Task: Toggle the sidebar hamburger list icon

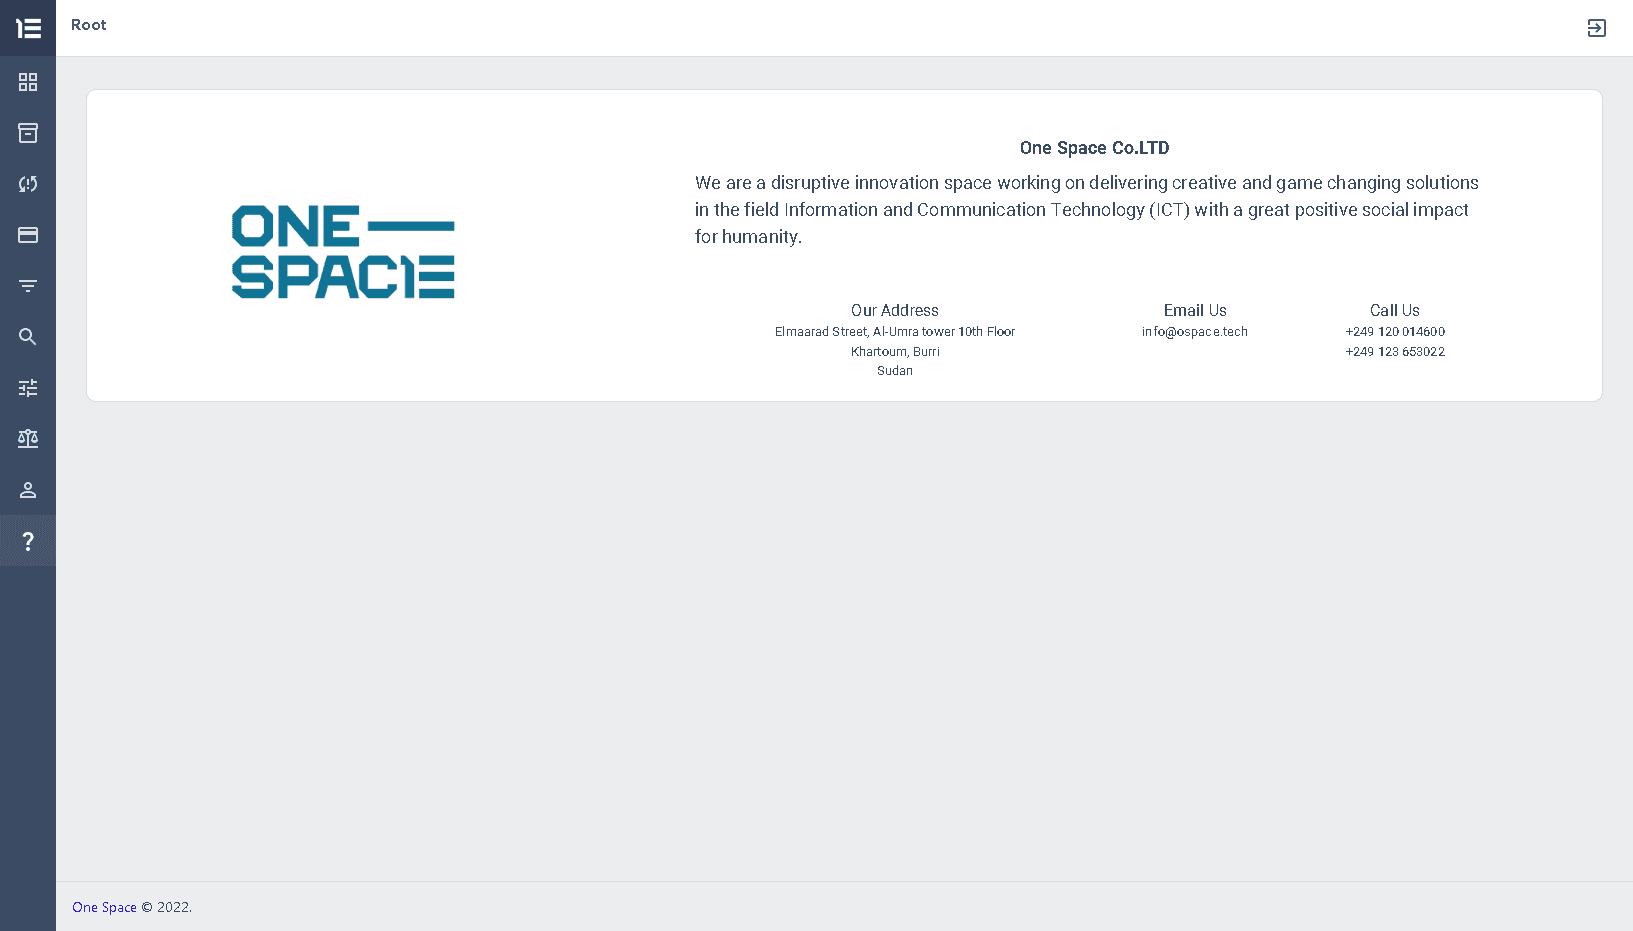Action: [x=27, y=28]
